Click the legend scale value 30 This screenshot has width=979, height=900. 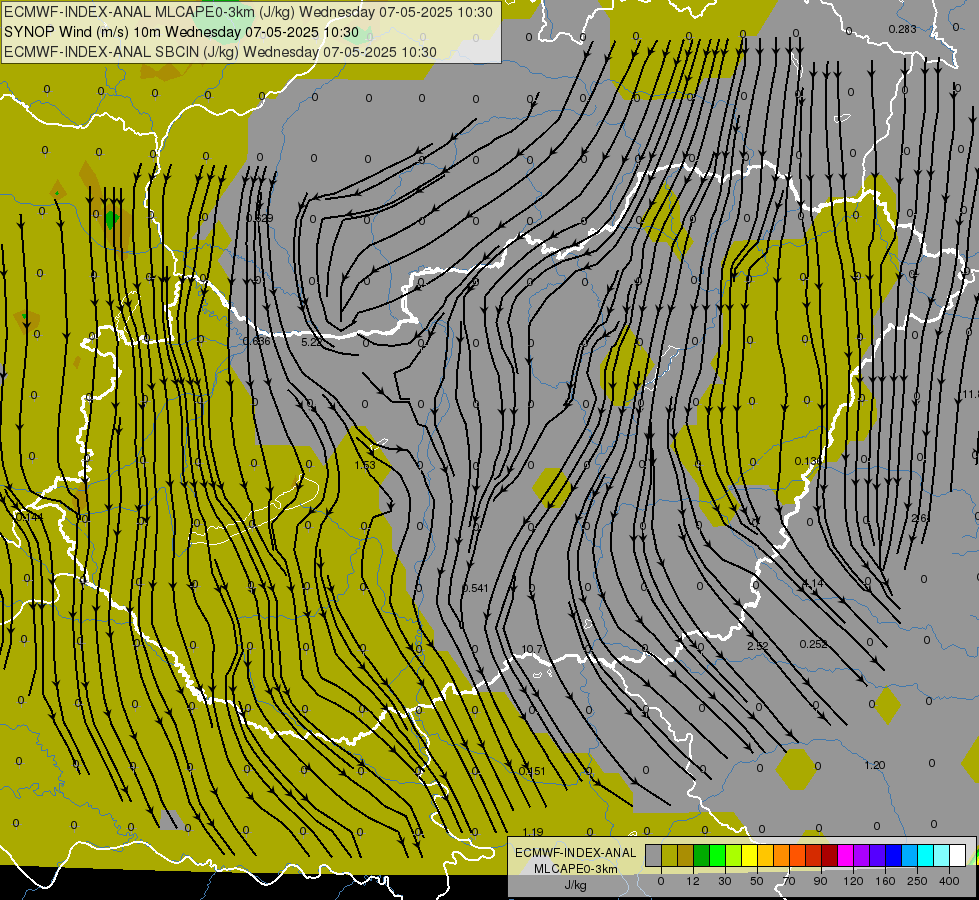(x=725, y=881)
